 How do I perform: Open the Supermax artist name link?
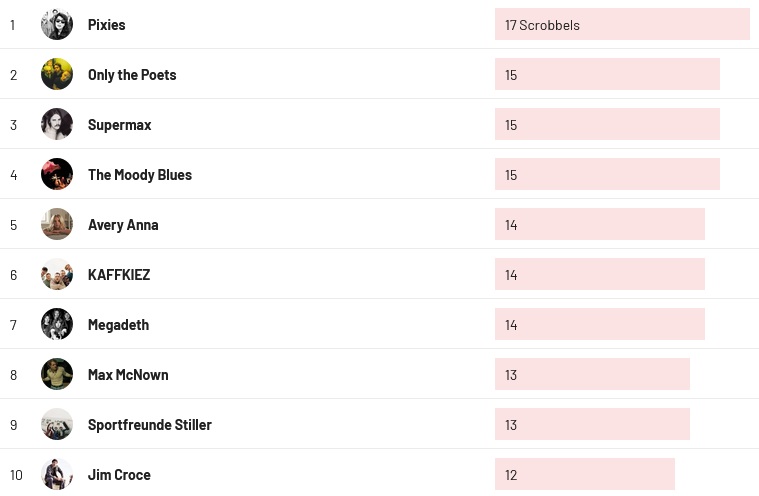[119, 125]
